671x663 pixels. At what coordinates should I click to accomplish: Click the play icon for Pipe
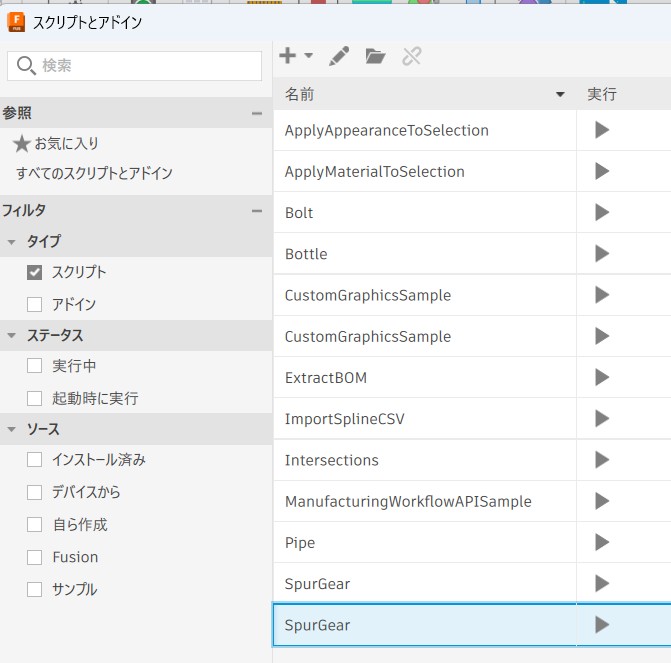pyautogui.click(x=602, y=542)
